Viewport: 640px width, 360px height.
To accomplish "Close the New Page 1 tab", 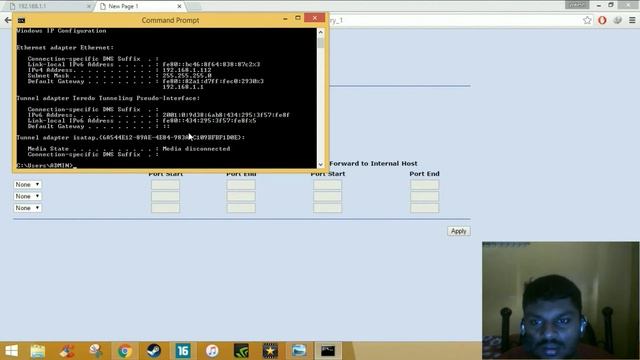I will click(x=179, y=6).
